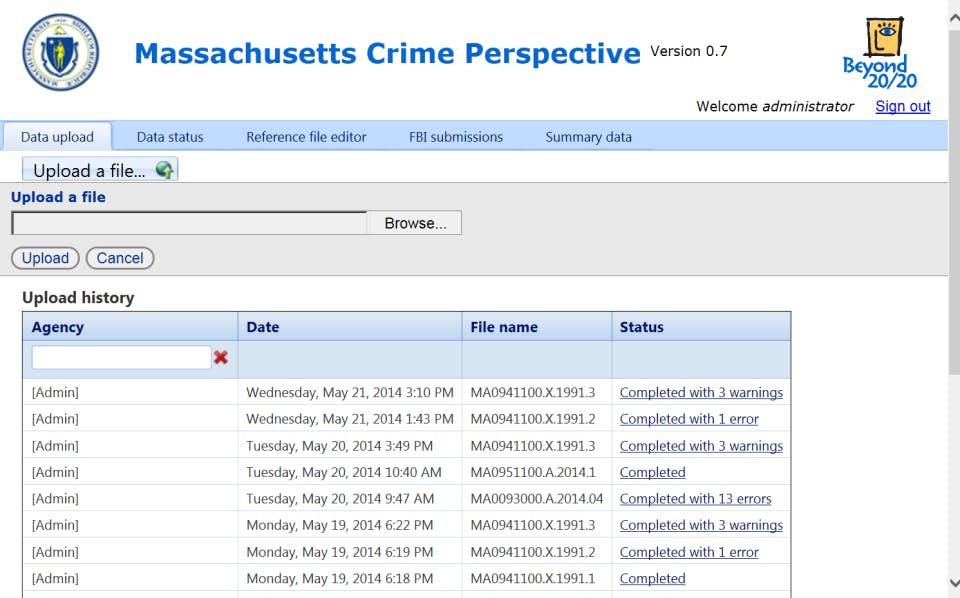Go to the Summary data tab

pyautogui.click(x=588, y=137)
